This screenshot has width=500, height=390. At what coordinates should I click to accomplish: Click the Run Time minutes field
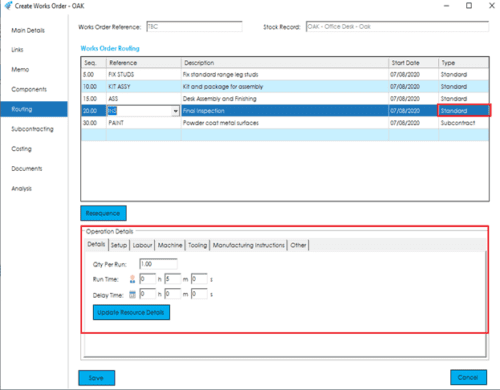(x=173, y=279)
